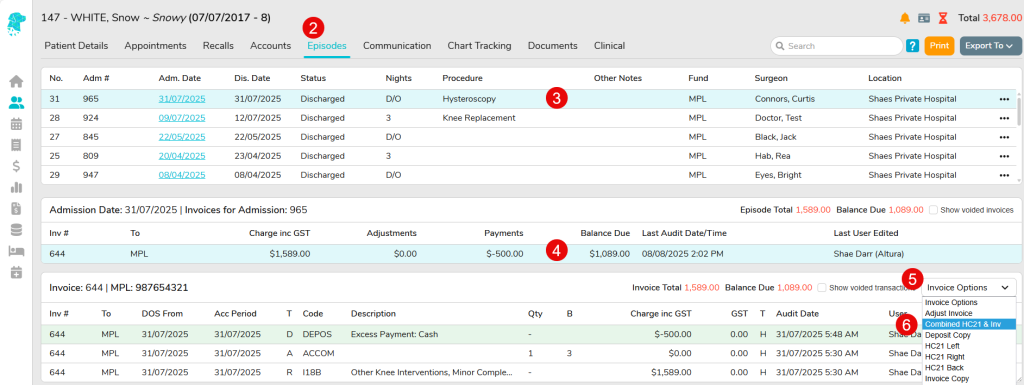Click the notification bell icon
The height and width of the screenshot is (385, 1024).
point(904,18)
